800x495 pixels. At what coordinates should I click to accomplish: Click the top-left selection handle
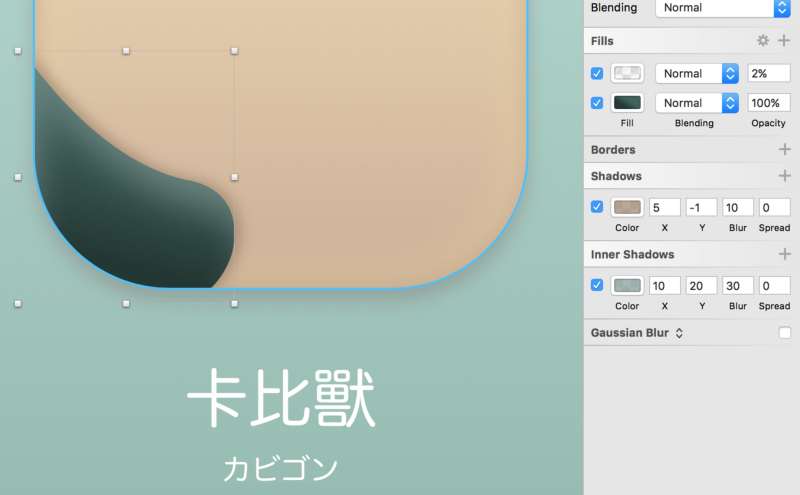pos(18,51)
